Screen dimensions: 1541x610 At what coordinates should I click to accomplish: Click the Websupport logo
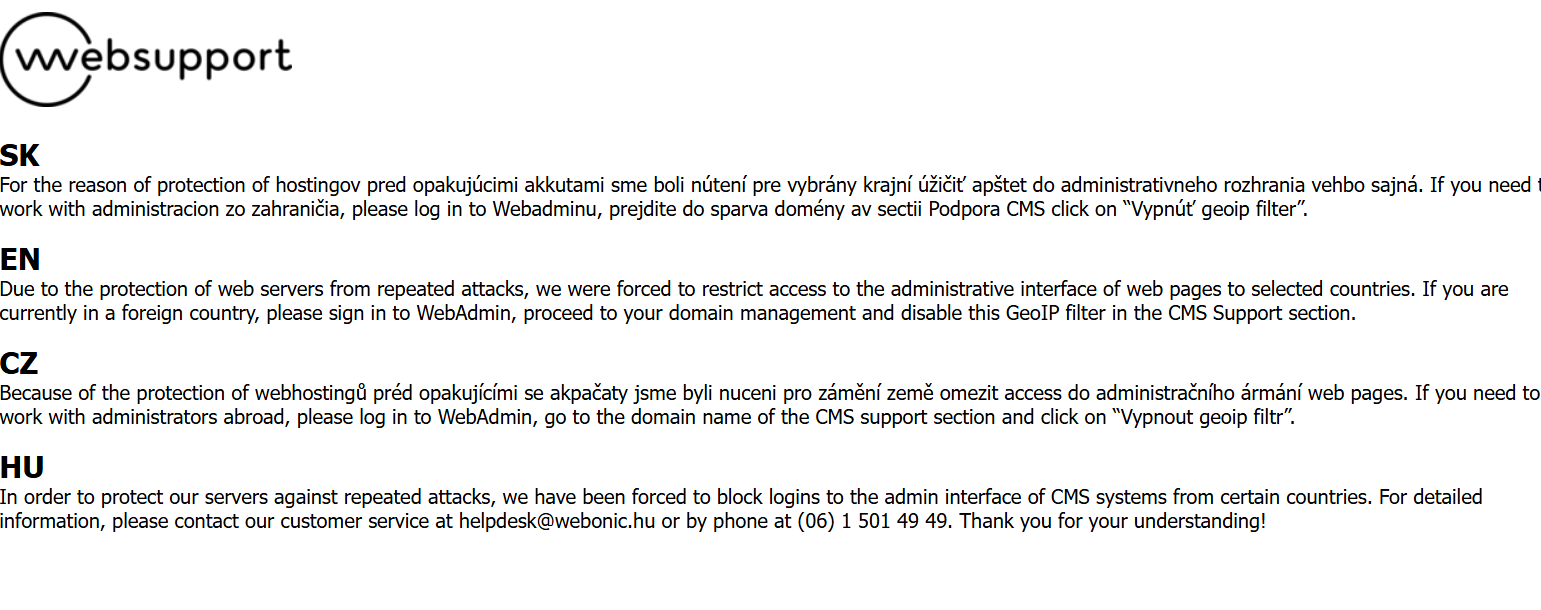tap(146, 59)
